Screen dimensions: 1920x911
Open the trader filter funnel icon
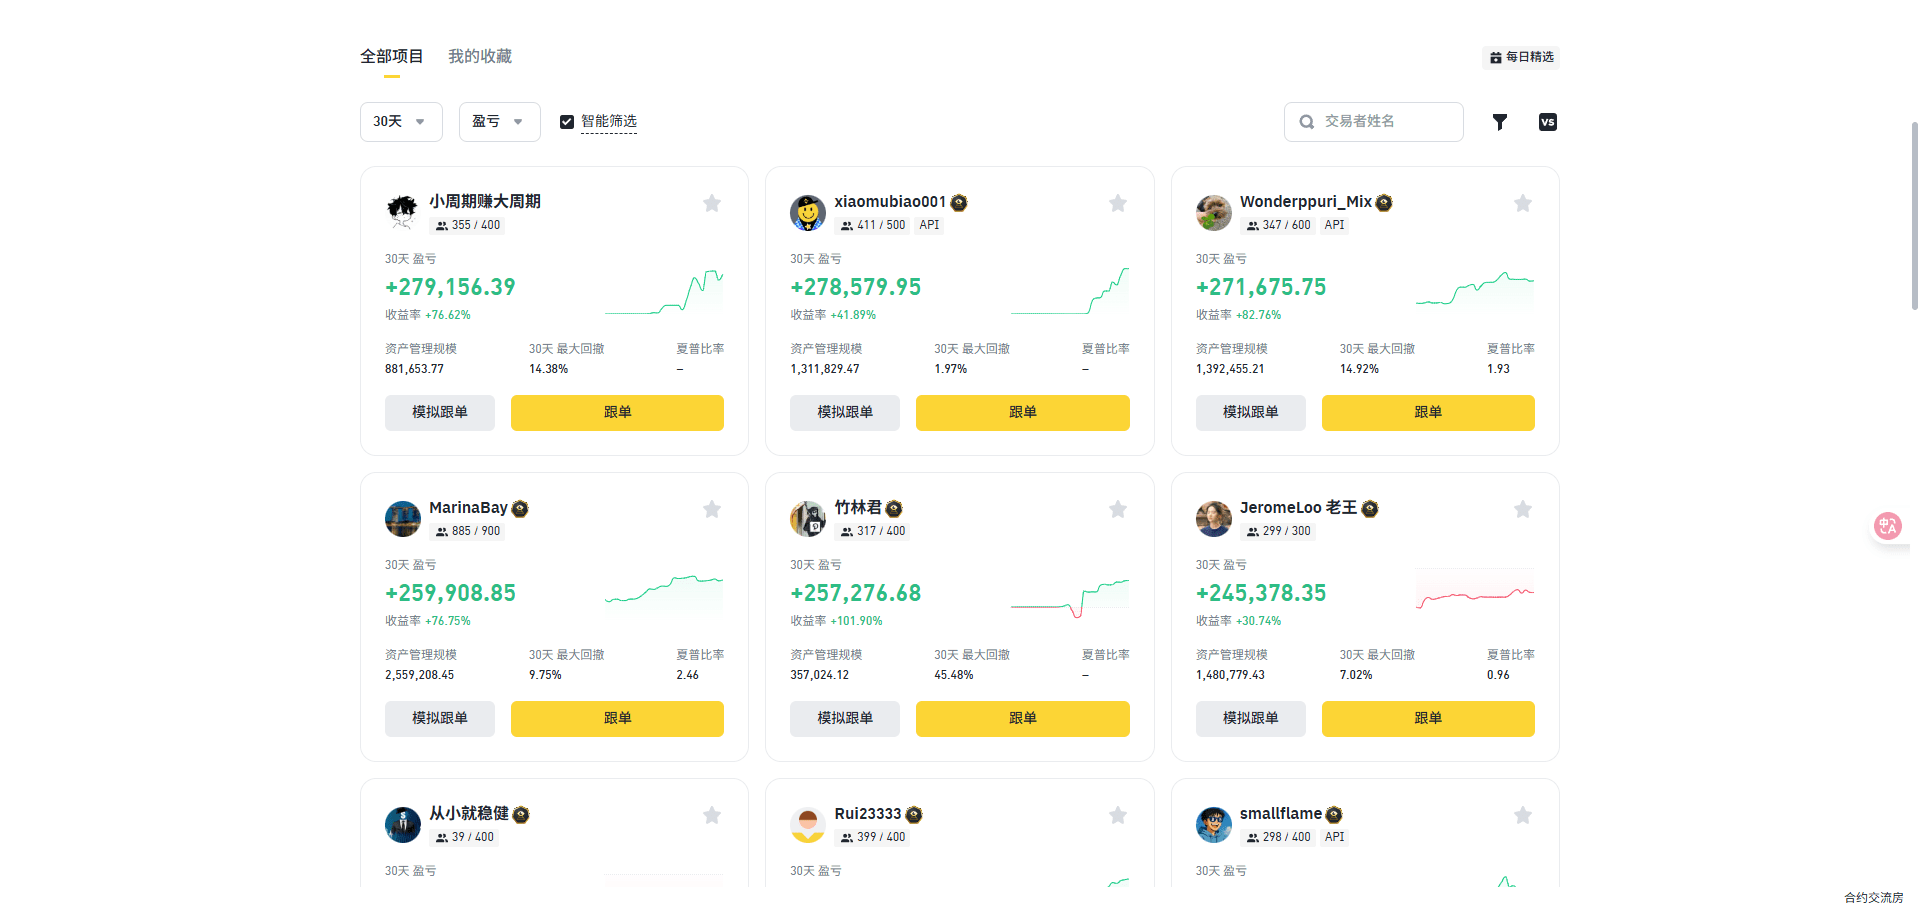click(x=1499, y=122)
